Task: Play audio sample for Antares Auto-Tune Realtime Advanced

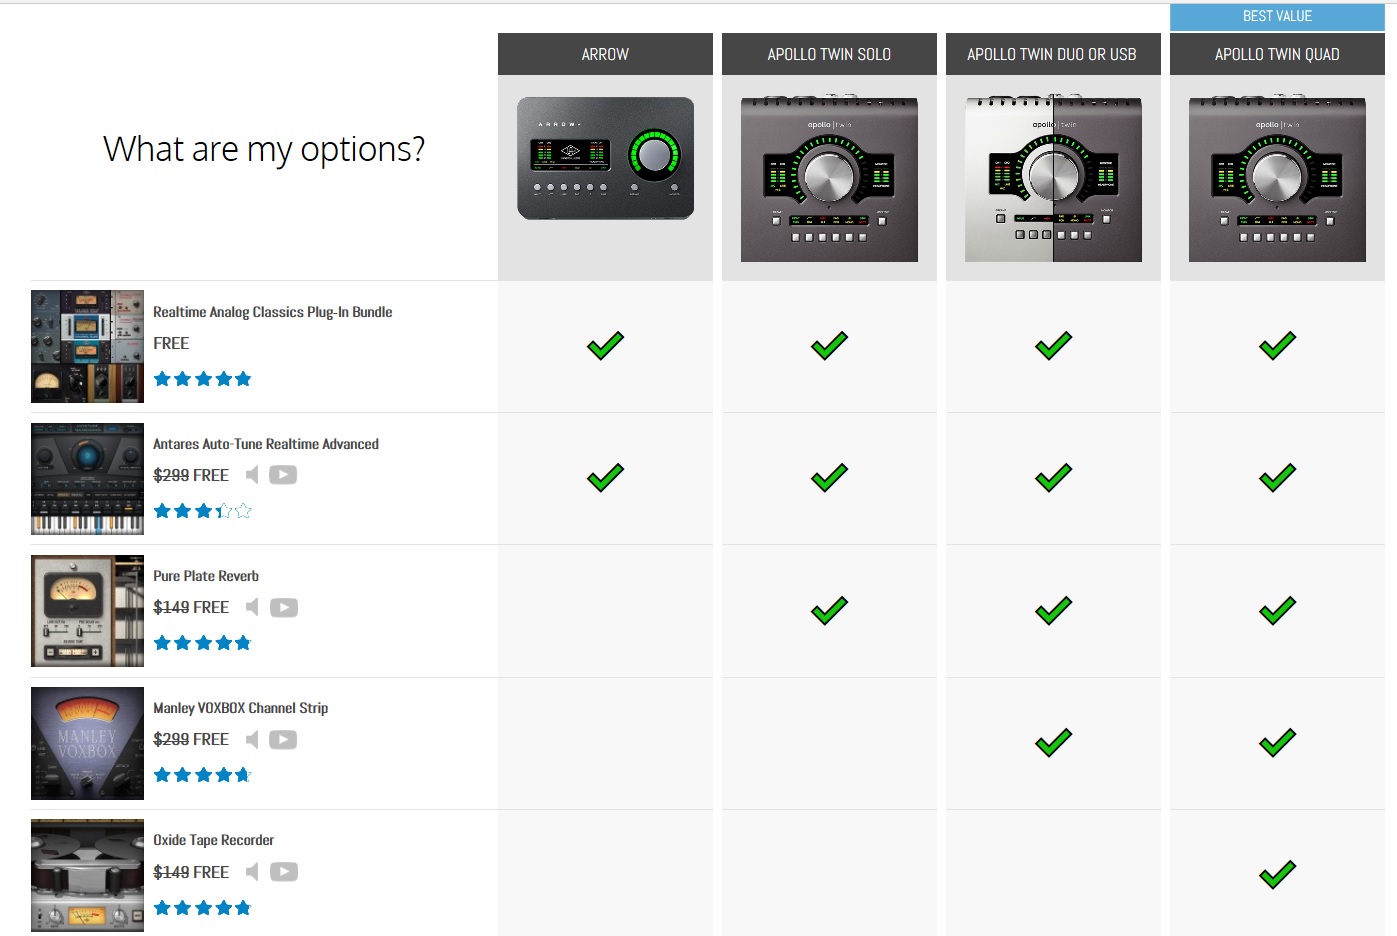Action: (x=252, y=475)
